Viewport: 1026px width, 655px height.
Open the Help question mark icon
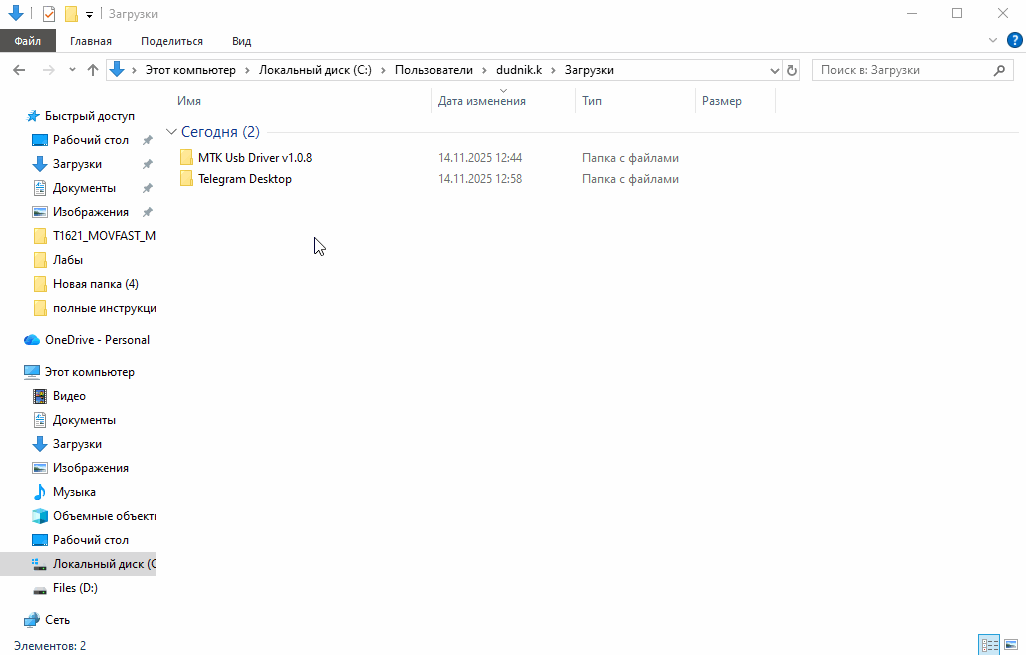(x=1013, y=40)
